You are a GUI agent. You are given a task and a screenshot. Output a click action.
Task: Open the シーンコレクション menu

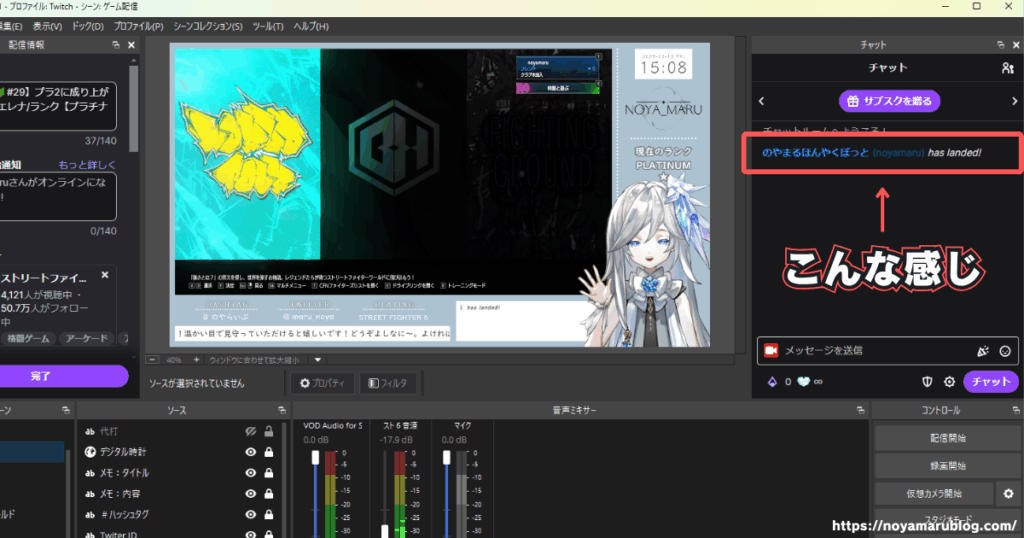[x=209, y=26]
